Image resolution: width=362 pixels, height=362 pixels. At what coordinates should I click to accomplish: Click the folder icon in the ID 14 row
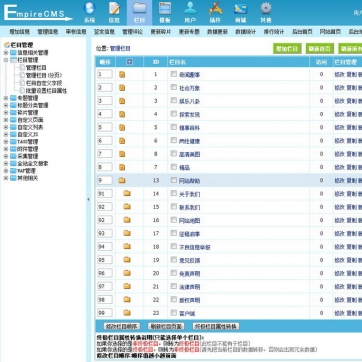(x=127, y=193)
